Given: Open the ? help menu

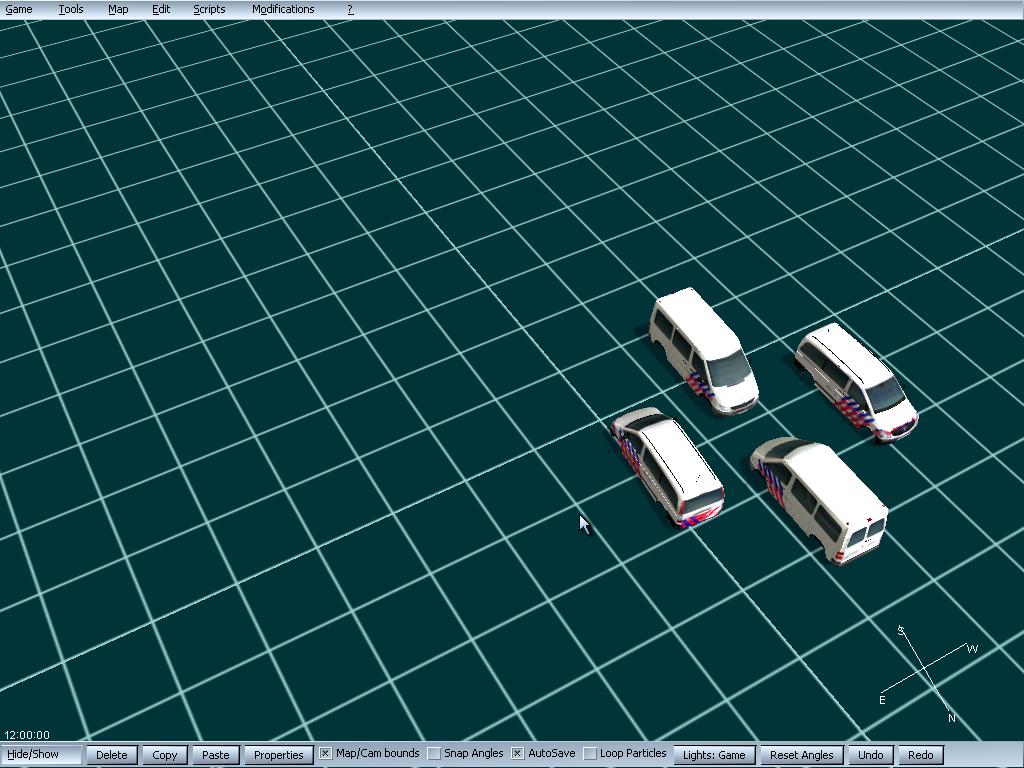Looking at the screenshot, I should (350, 9).
